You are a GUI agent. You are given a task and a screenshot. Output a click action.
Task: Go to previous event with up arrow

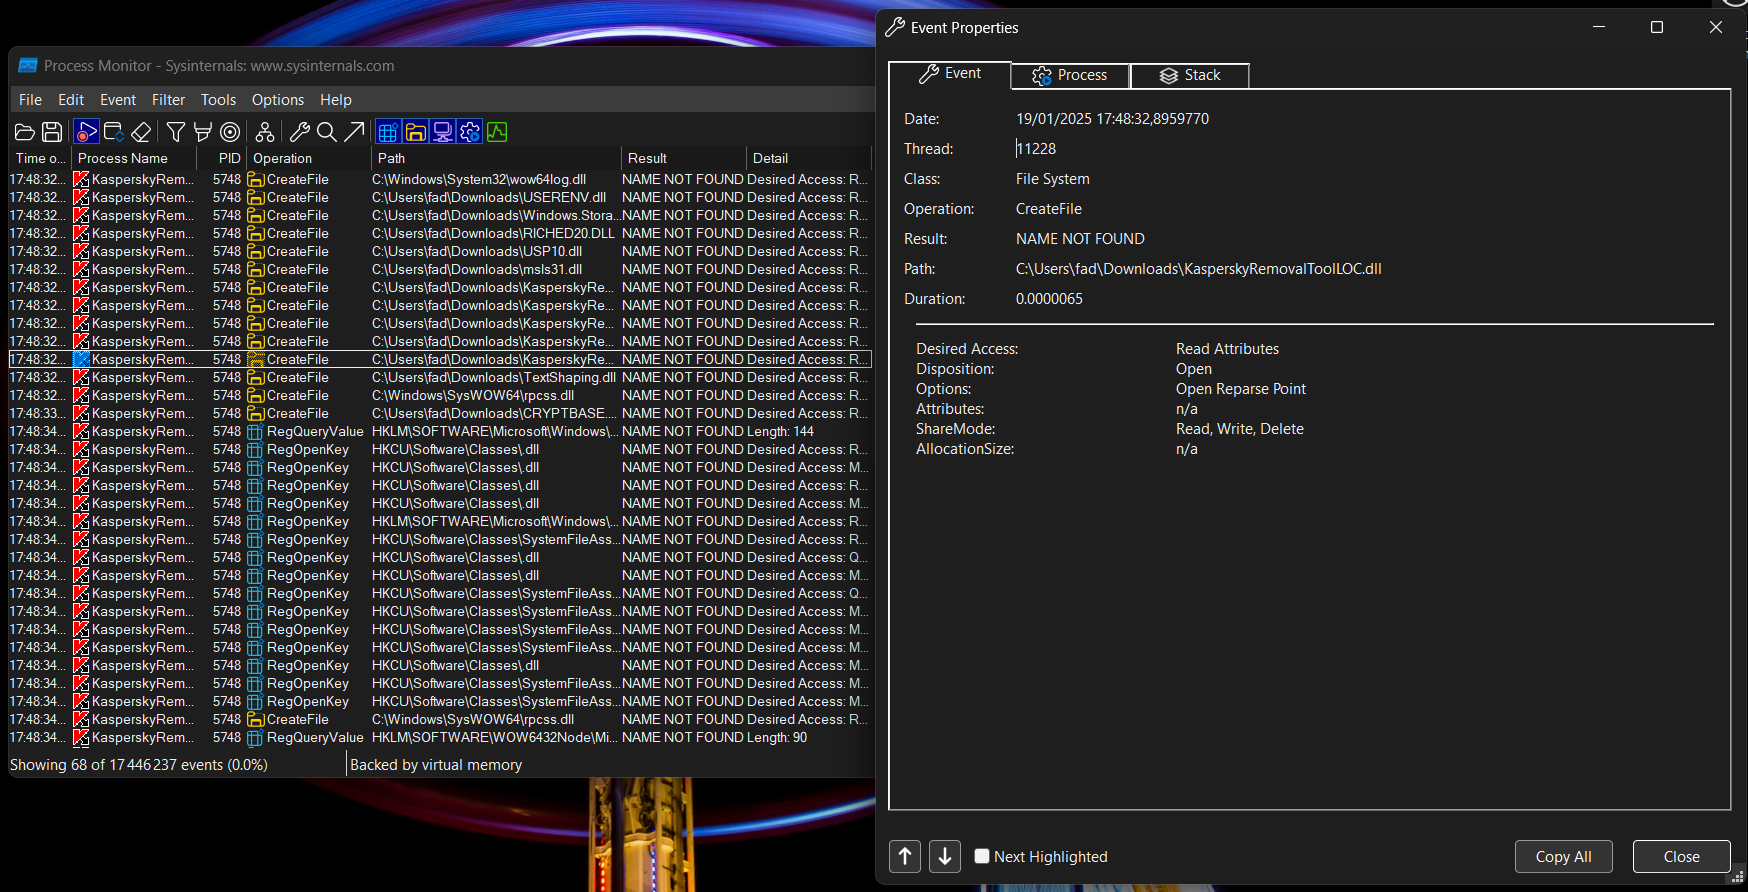click(905, 856)
